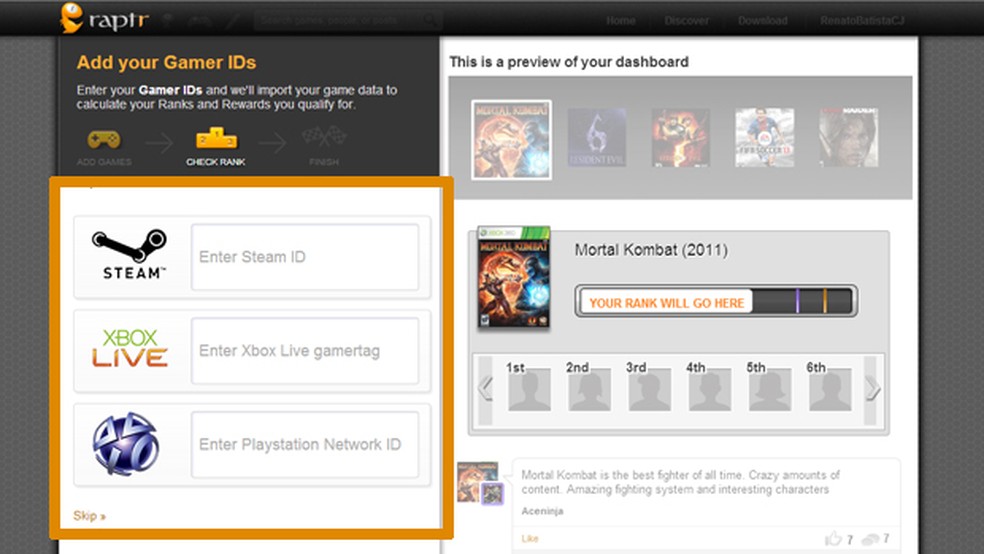The image size is (984, 554).
Task: Open the RenatoBatistaCJ profile menu
Action: point(862,21)
